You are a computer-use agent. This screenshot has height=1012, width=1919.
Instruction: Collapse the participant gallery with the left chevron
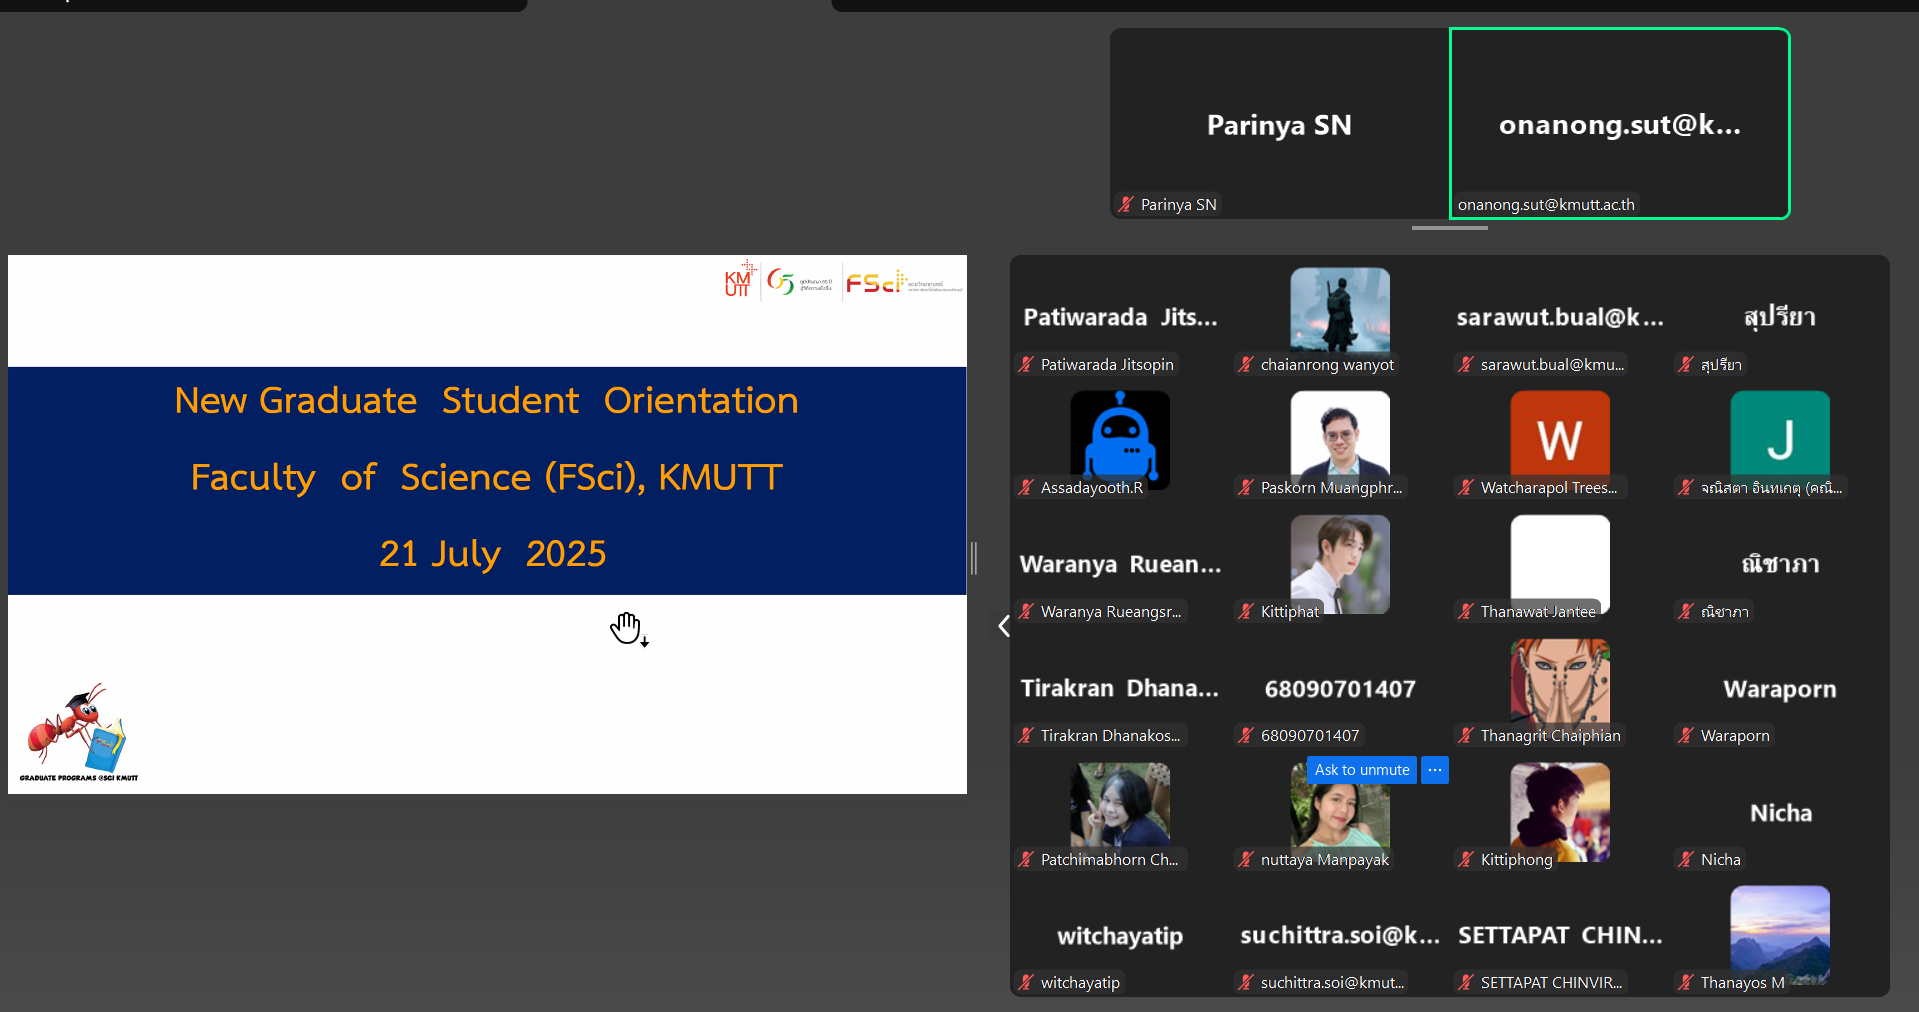(1003, 625)
